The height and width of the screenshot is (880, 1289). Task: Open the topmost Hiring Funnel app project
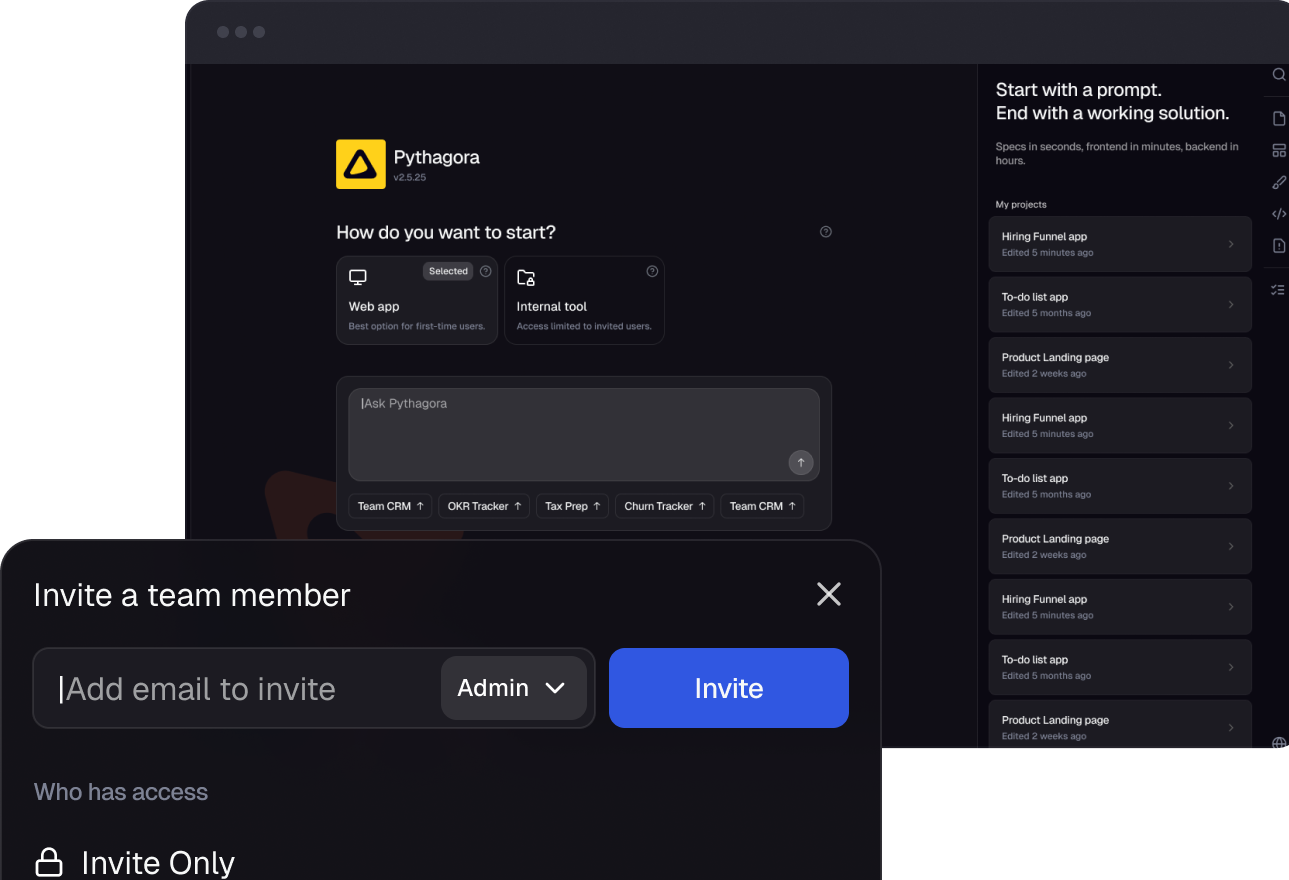[1120, 244]
